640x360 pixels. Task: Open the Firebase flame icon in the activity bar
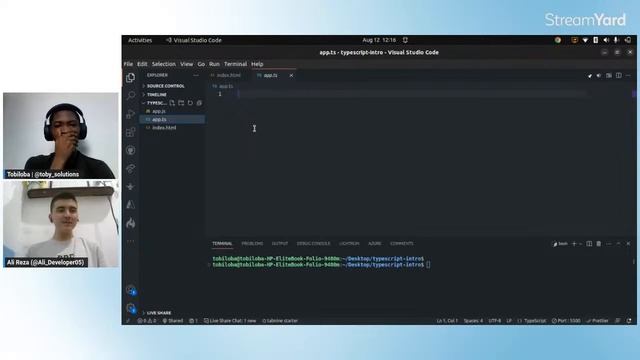(x=131, y=223)
